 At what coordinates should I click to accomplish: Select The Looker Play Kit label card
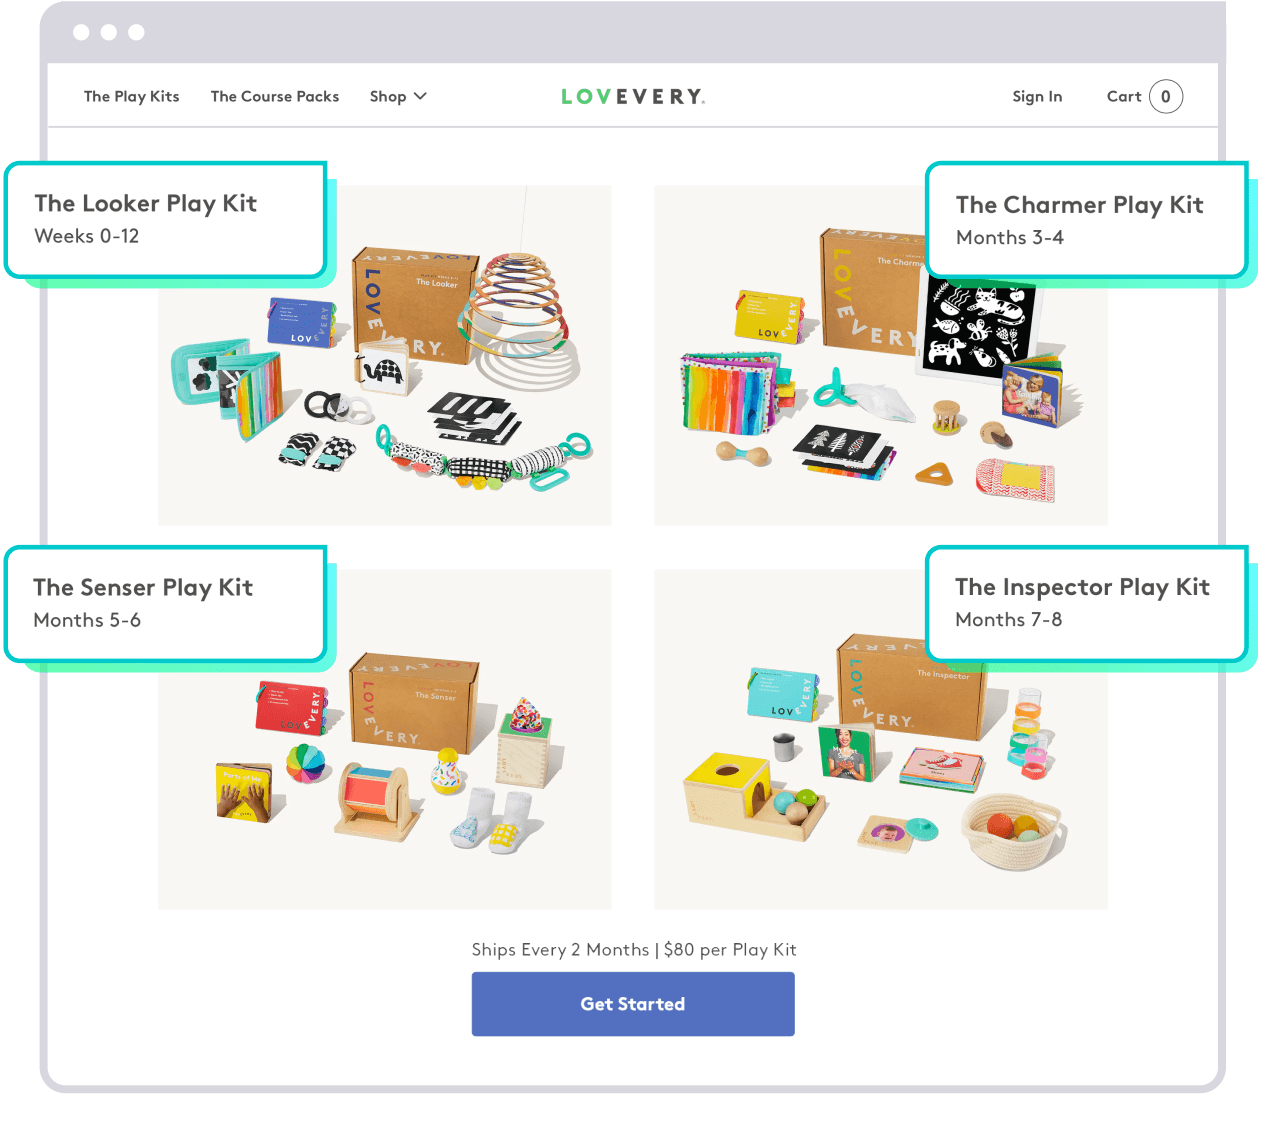[x=166, y=220]
